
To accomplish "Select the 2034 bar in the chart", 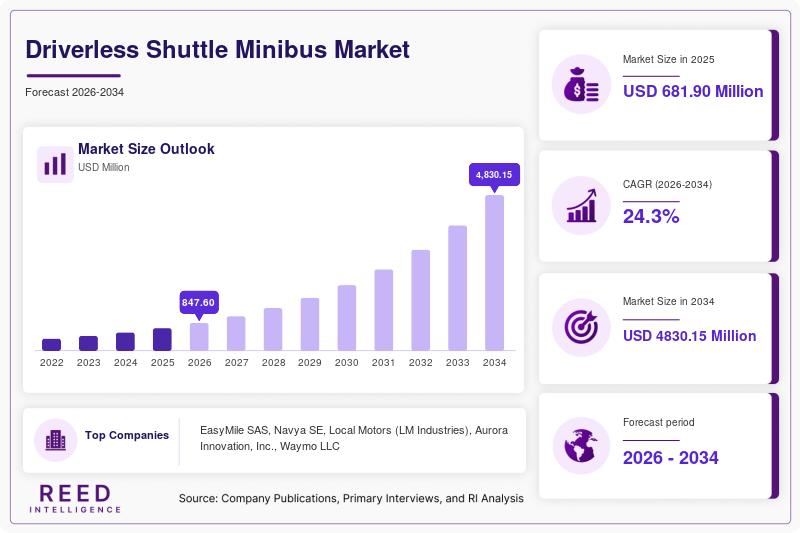I will (x=494, y=273).
